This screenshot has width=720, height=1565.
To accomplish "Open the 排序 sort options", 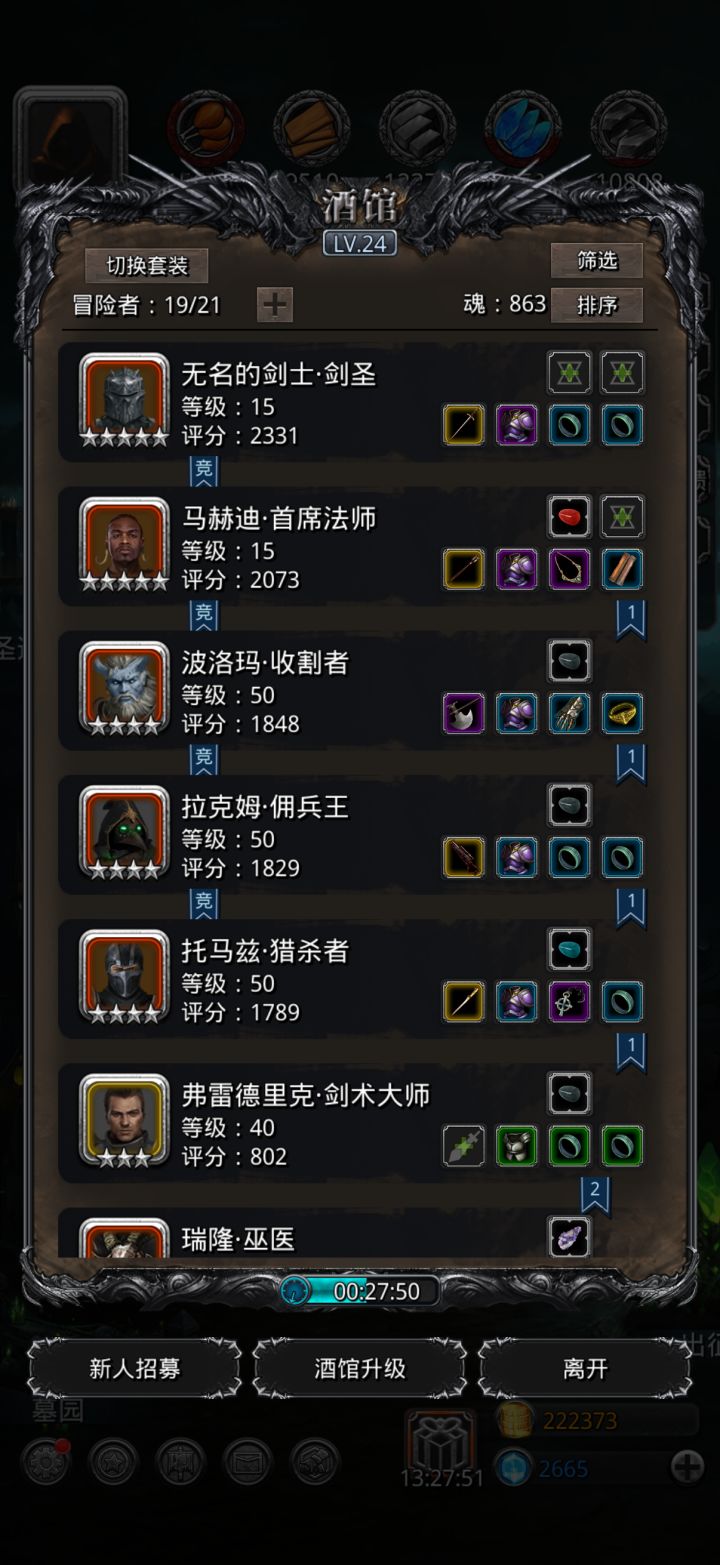I will point(597,305).
